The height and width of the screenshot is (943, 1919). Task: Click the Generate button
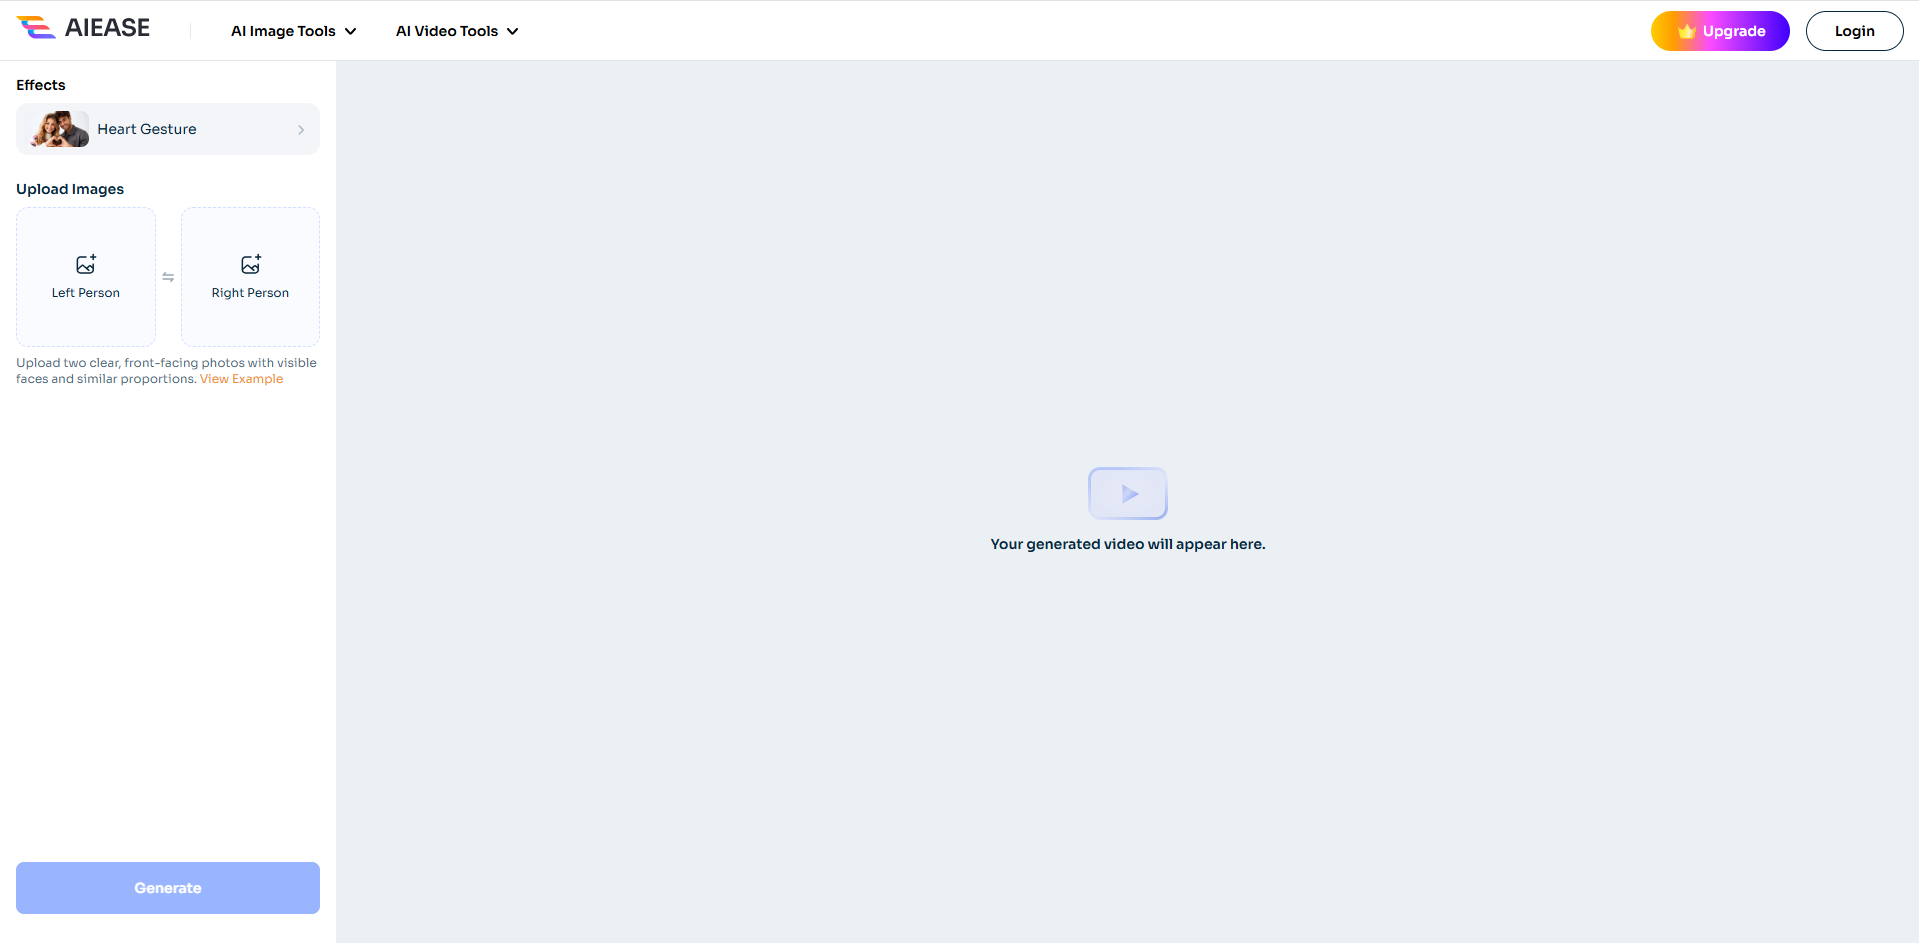[168, 888]
